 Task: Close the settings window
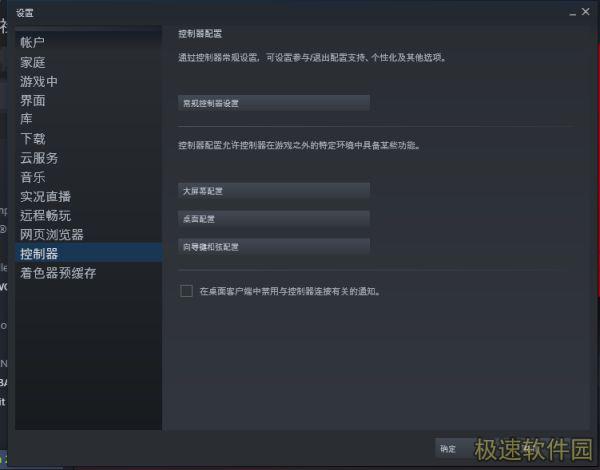[585, 12]
